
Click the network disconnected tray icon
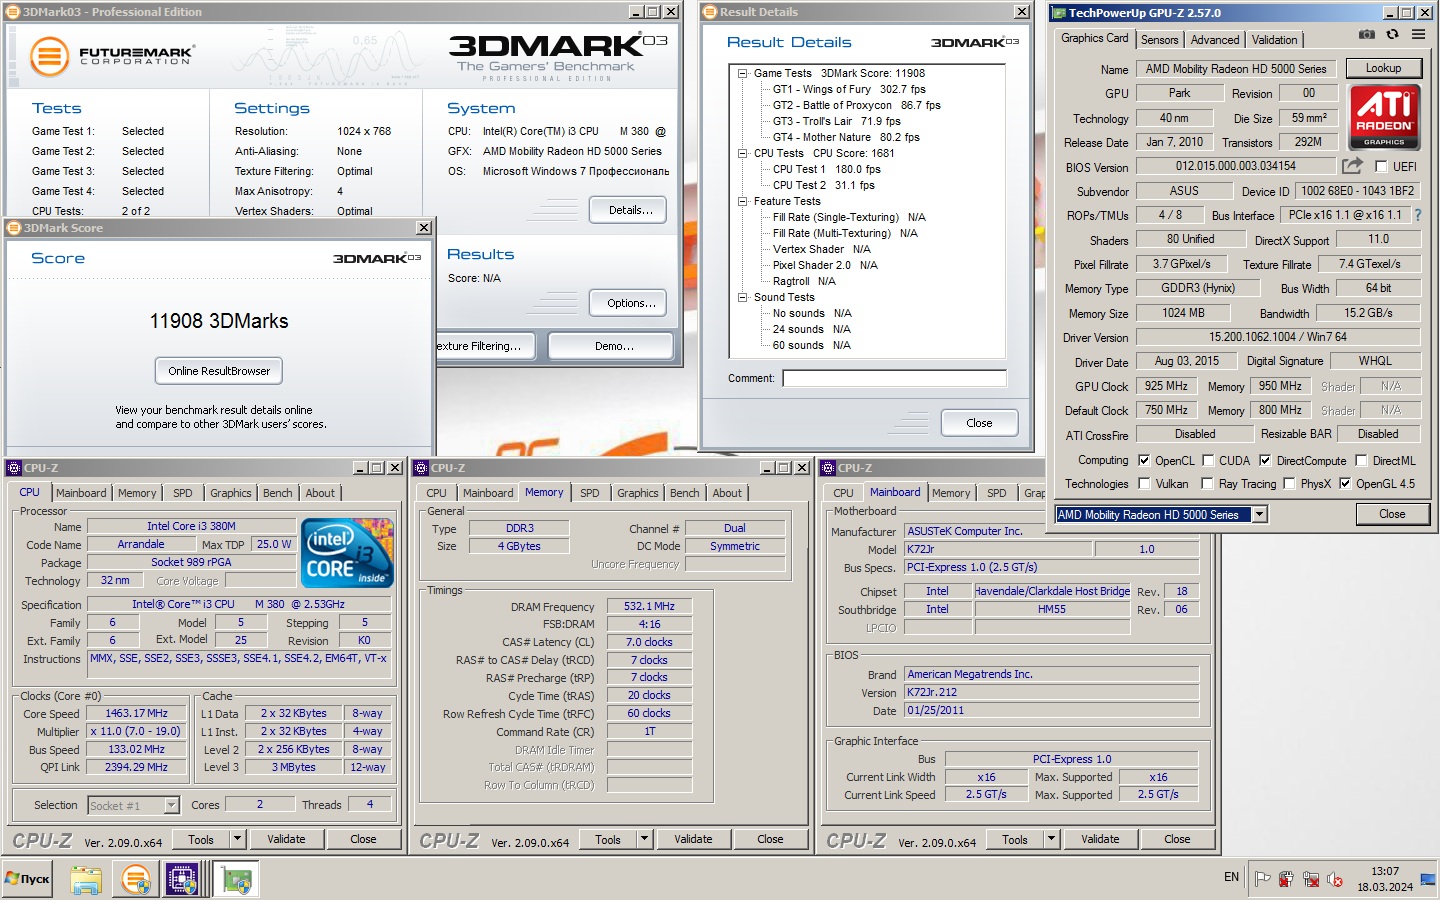click(1311, 879)
